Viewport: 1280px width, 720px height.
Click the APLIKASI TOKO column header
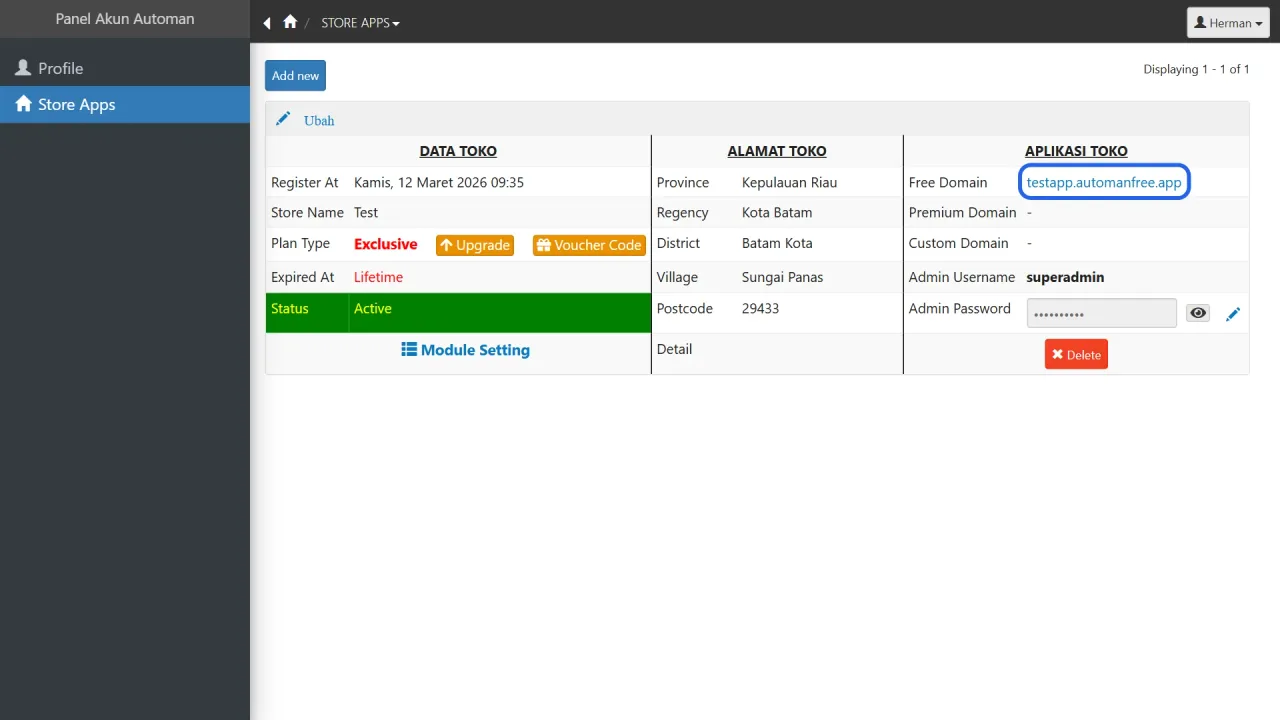[x=1076, y=151]
